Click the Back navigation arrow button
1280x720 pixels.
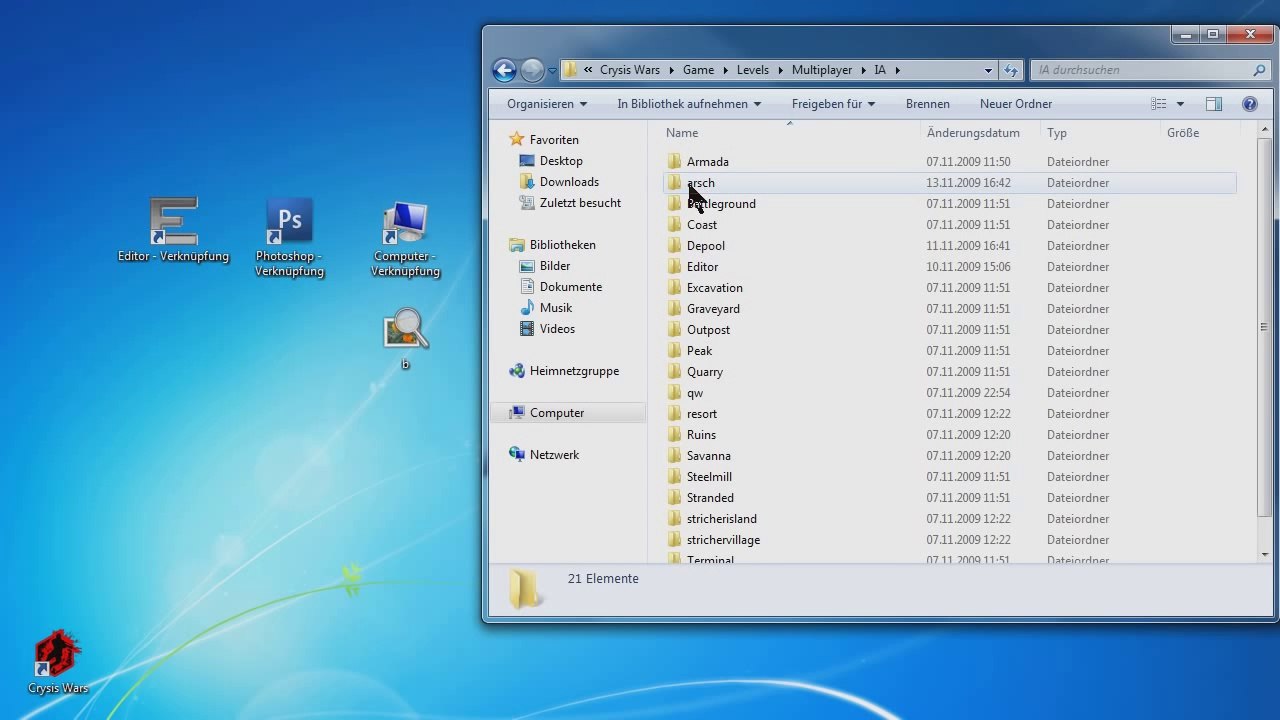pos(504,70)
